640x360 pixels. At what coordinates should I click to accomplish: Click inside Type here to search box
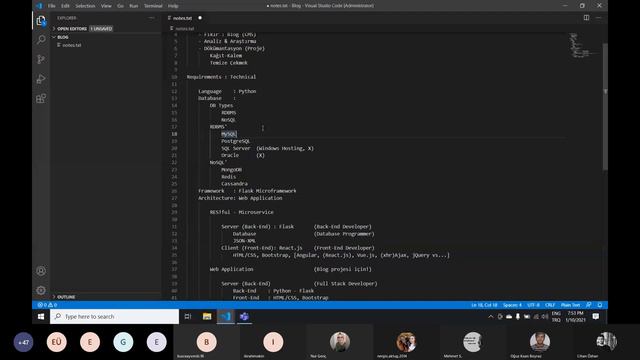coord(114,316)
